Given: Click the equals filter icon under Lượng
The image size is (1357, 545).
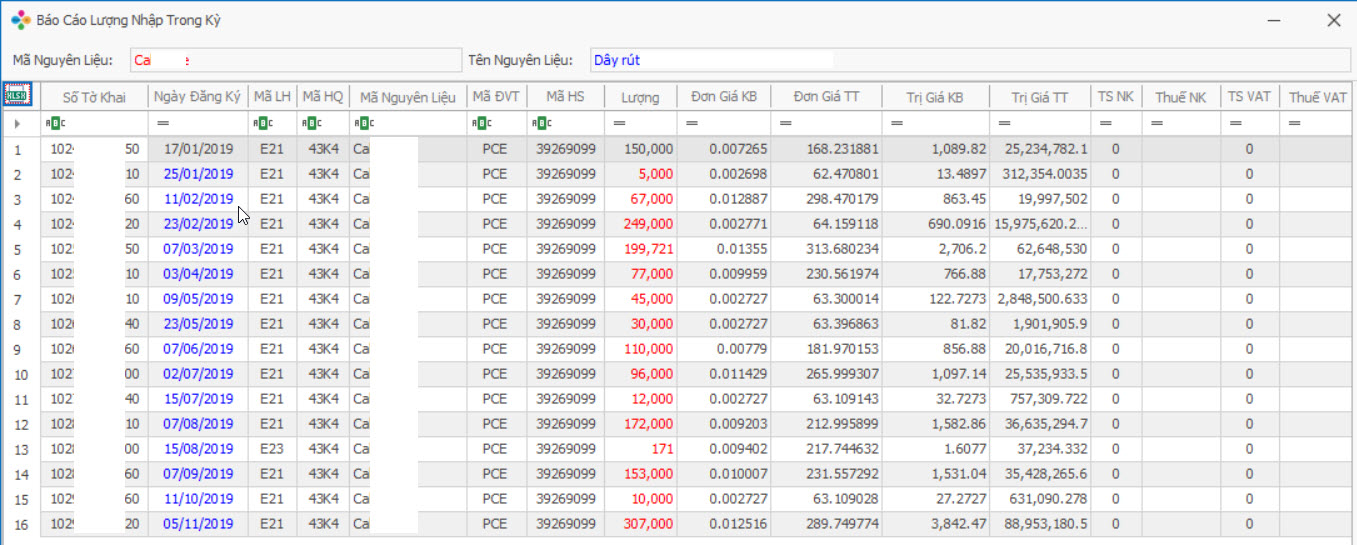Looking at the screenshot, I should pos(619,123).
